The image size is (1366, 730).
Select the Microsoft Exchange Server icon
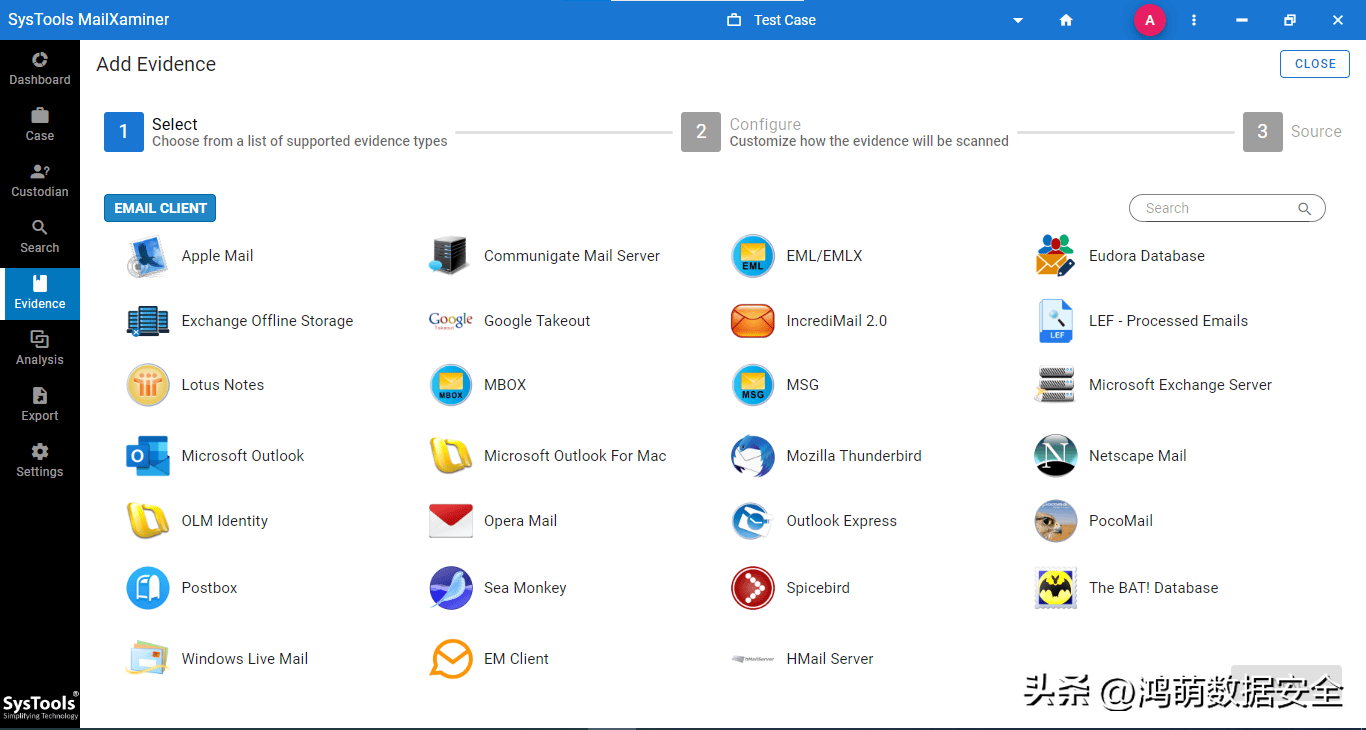1055,385
